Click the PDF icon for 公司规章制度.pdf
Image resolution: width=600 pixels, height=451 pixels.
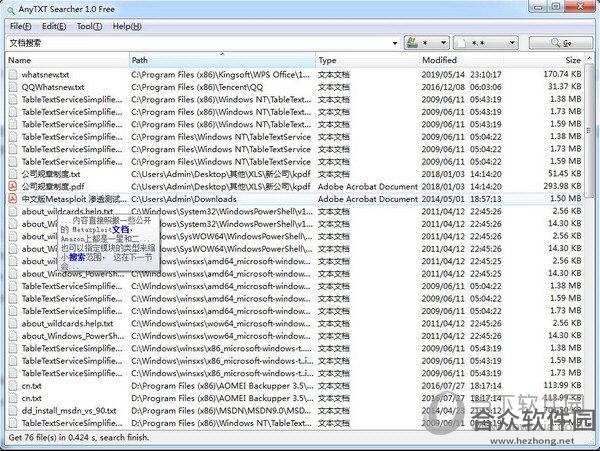(x=13, y=187)
